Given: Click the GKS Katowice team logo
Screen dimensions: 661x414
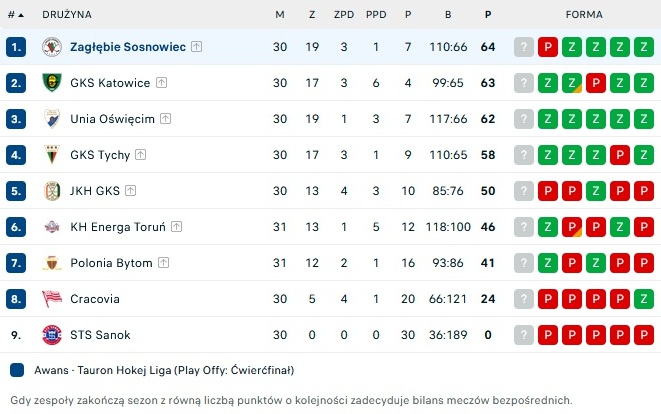Looking at the screenshot, I should 52,83.
